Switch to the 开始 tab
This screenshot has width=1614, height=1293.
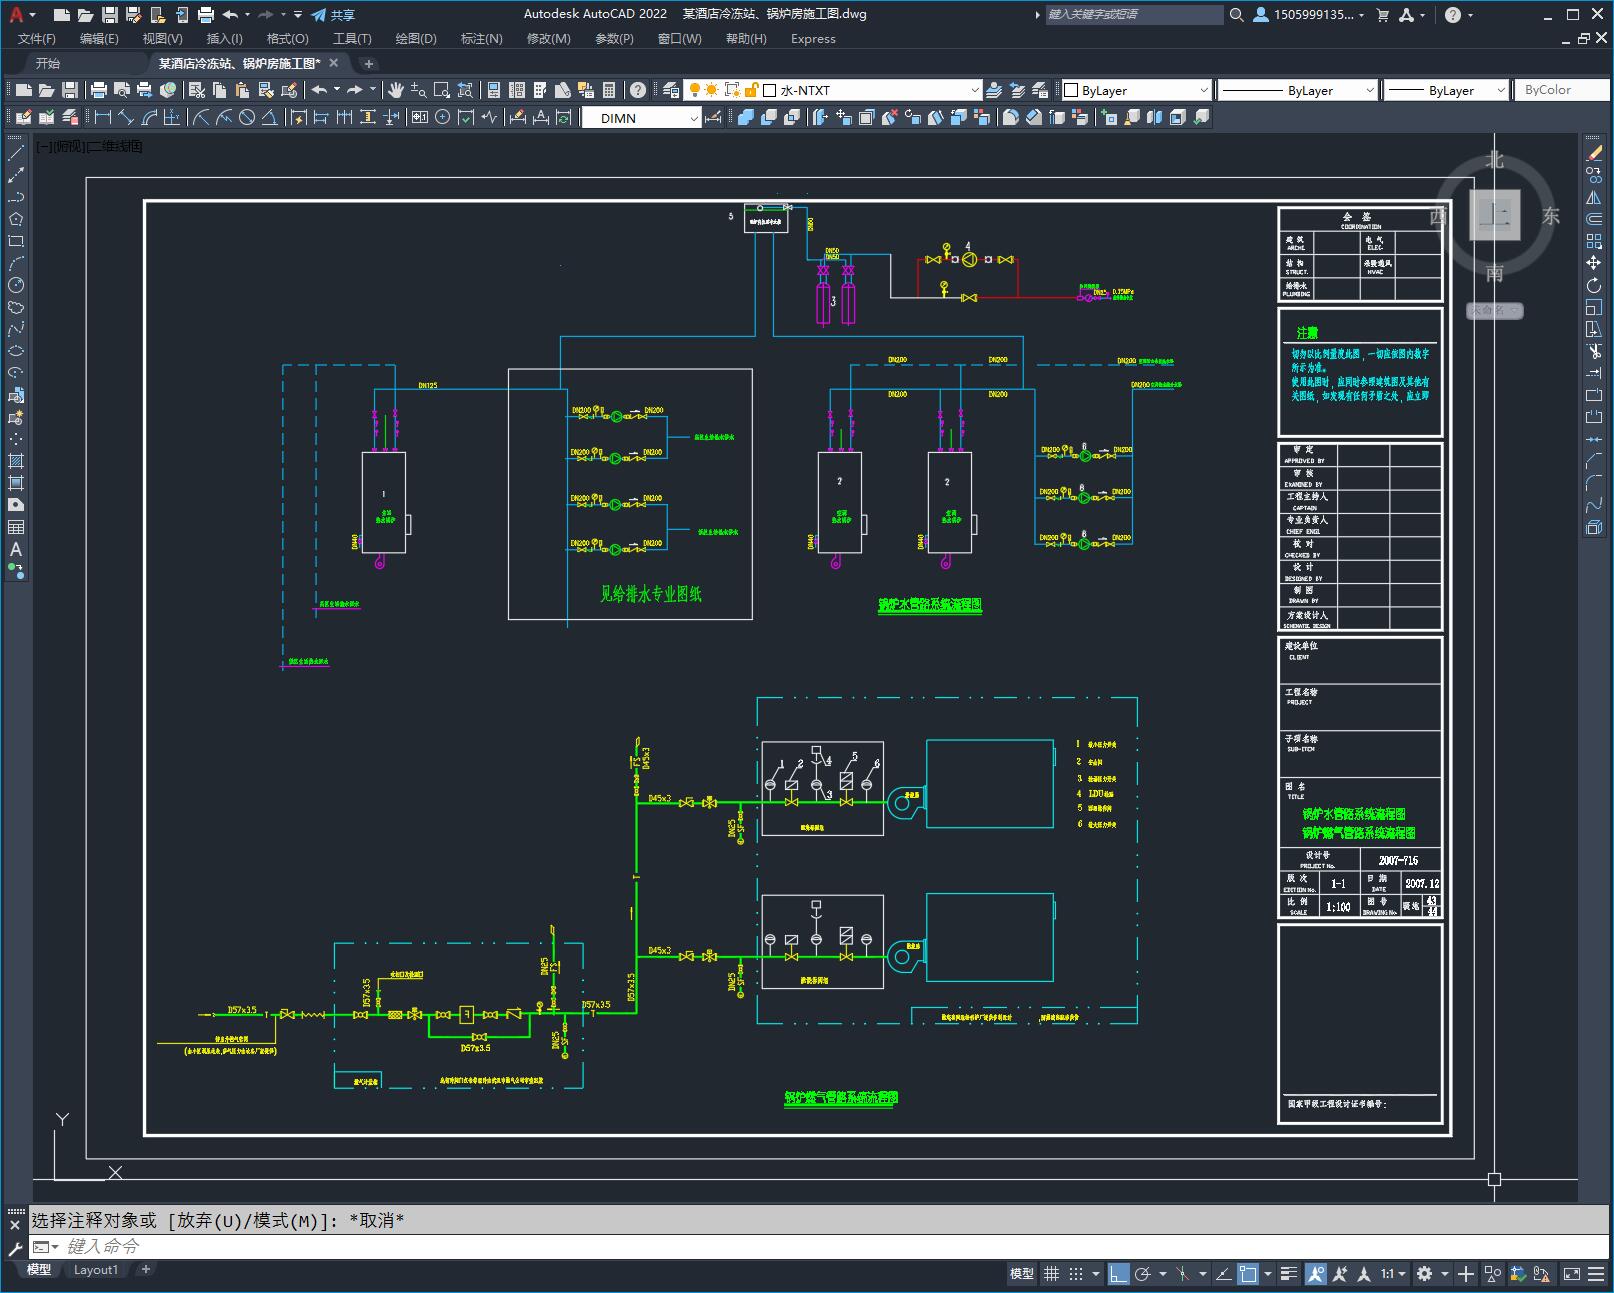point(48,63)
